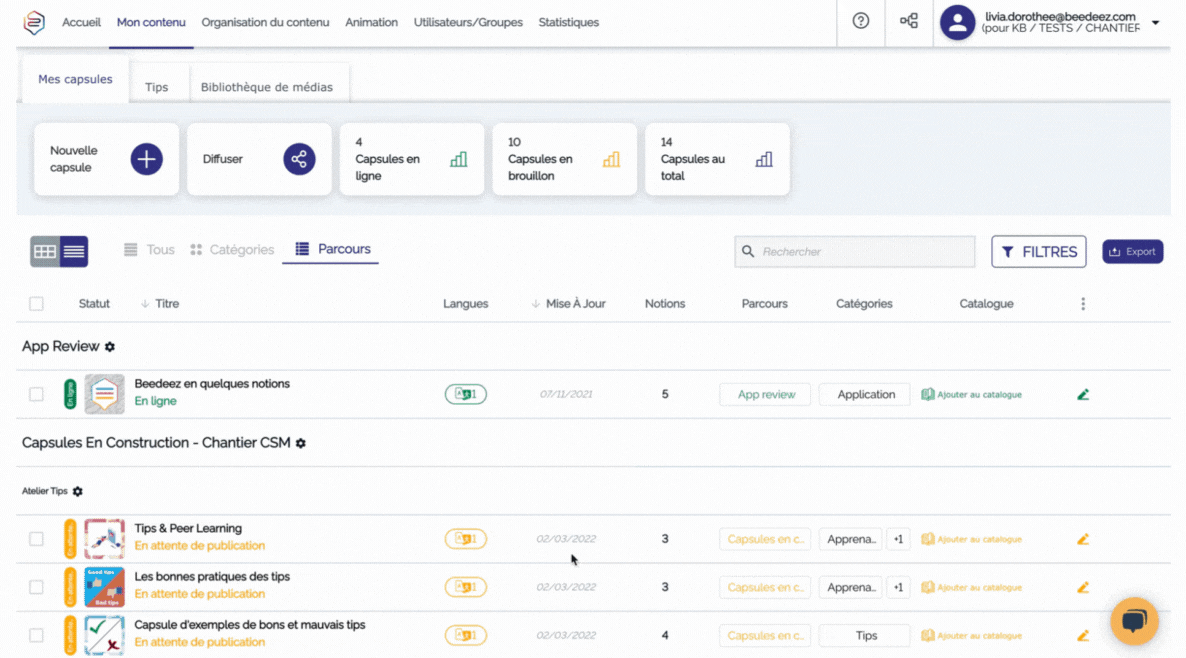The image size is (1186, 658).
Task: Open the column options three-dot menu
Action: [x=1083, y=304]
